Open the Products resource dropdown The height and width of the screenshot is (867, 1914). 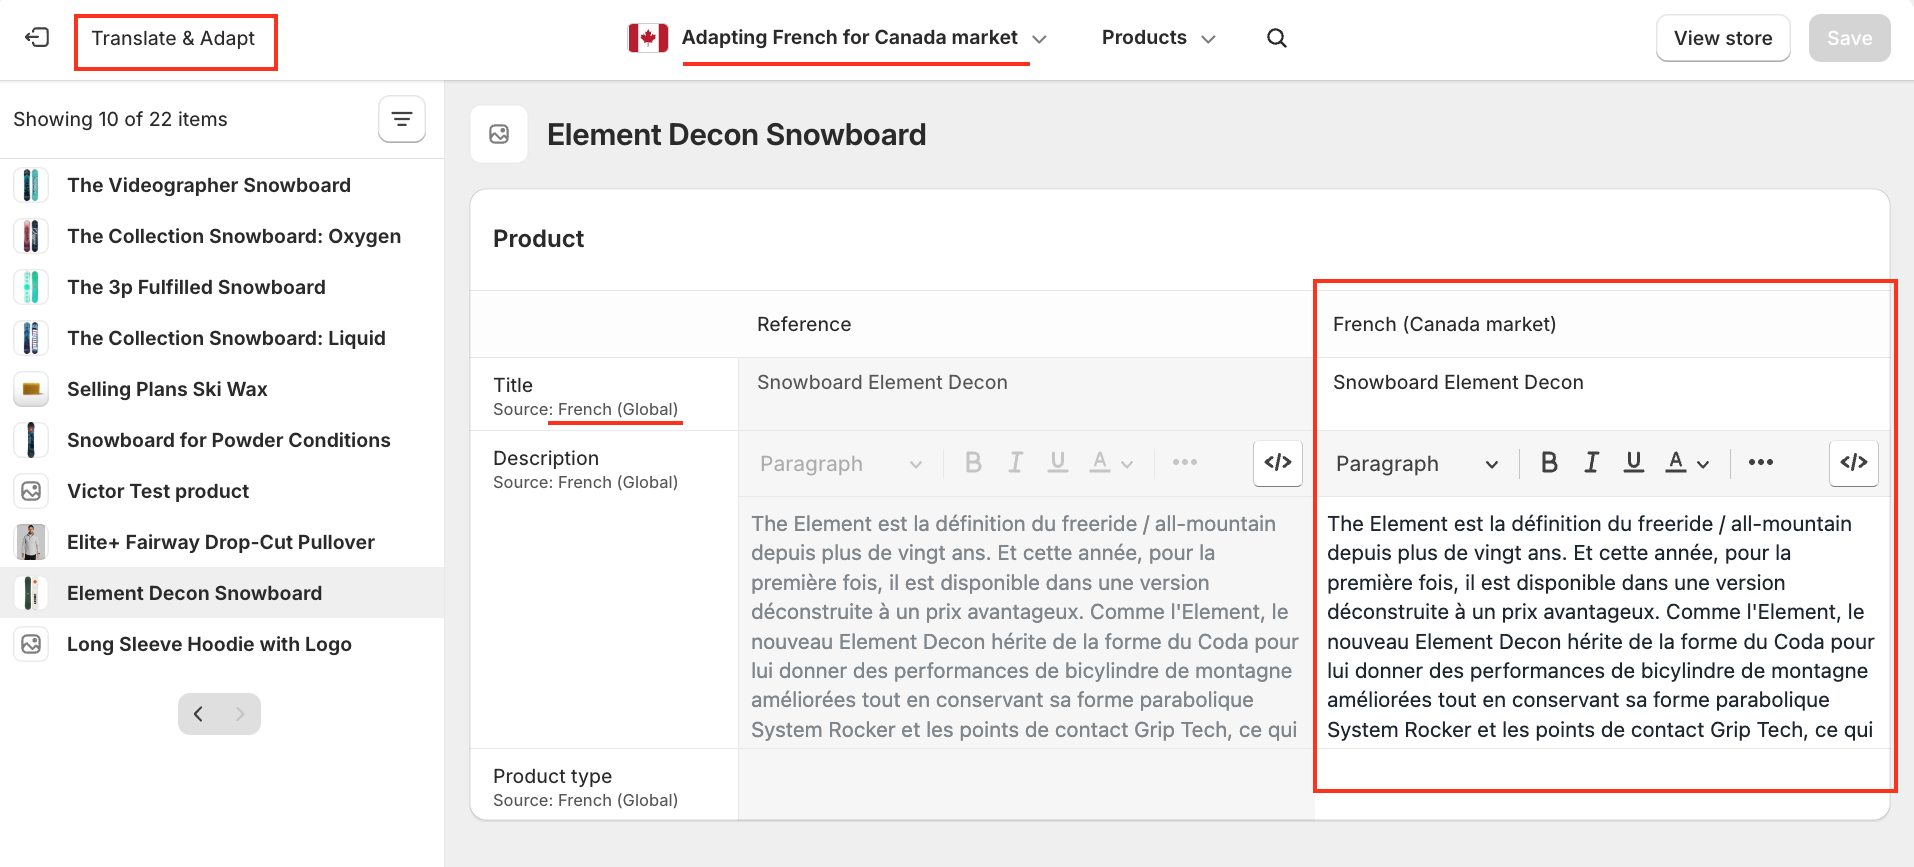pos(1158,38)
